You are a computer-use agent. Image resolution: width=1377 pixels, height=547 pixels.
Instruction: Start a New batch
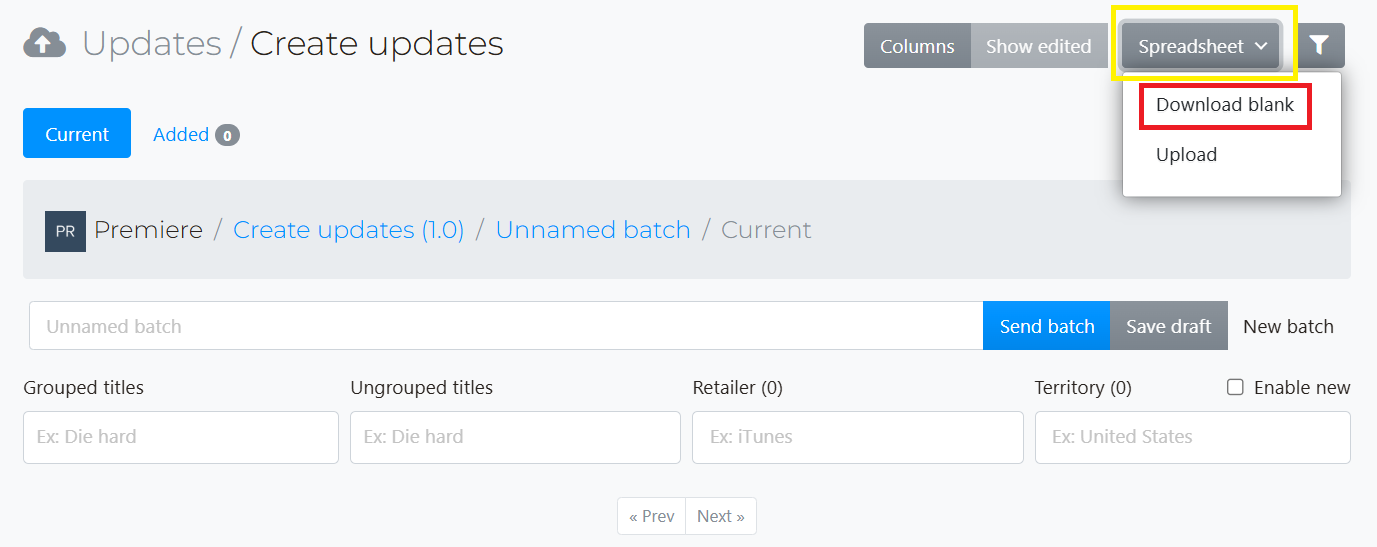click(1288, 326)
